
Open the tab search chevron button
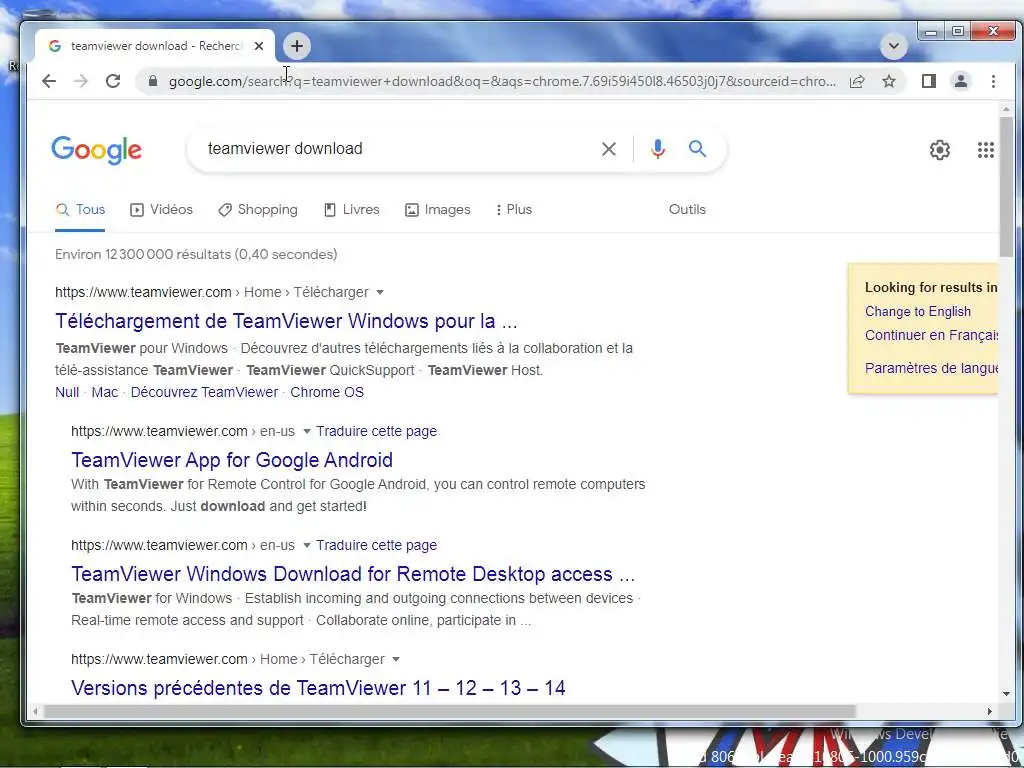pyautogui.click(x=894, y=46)
